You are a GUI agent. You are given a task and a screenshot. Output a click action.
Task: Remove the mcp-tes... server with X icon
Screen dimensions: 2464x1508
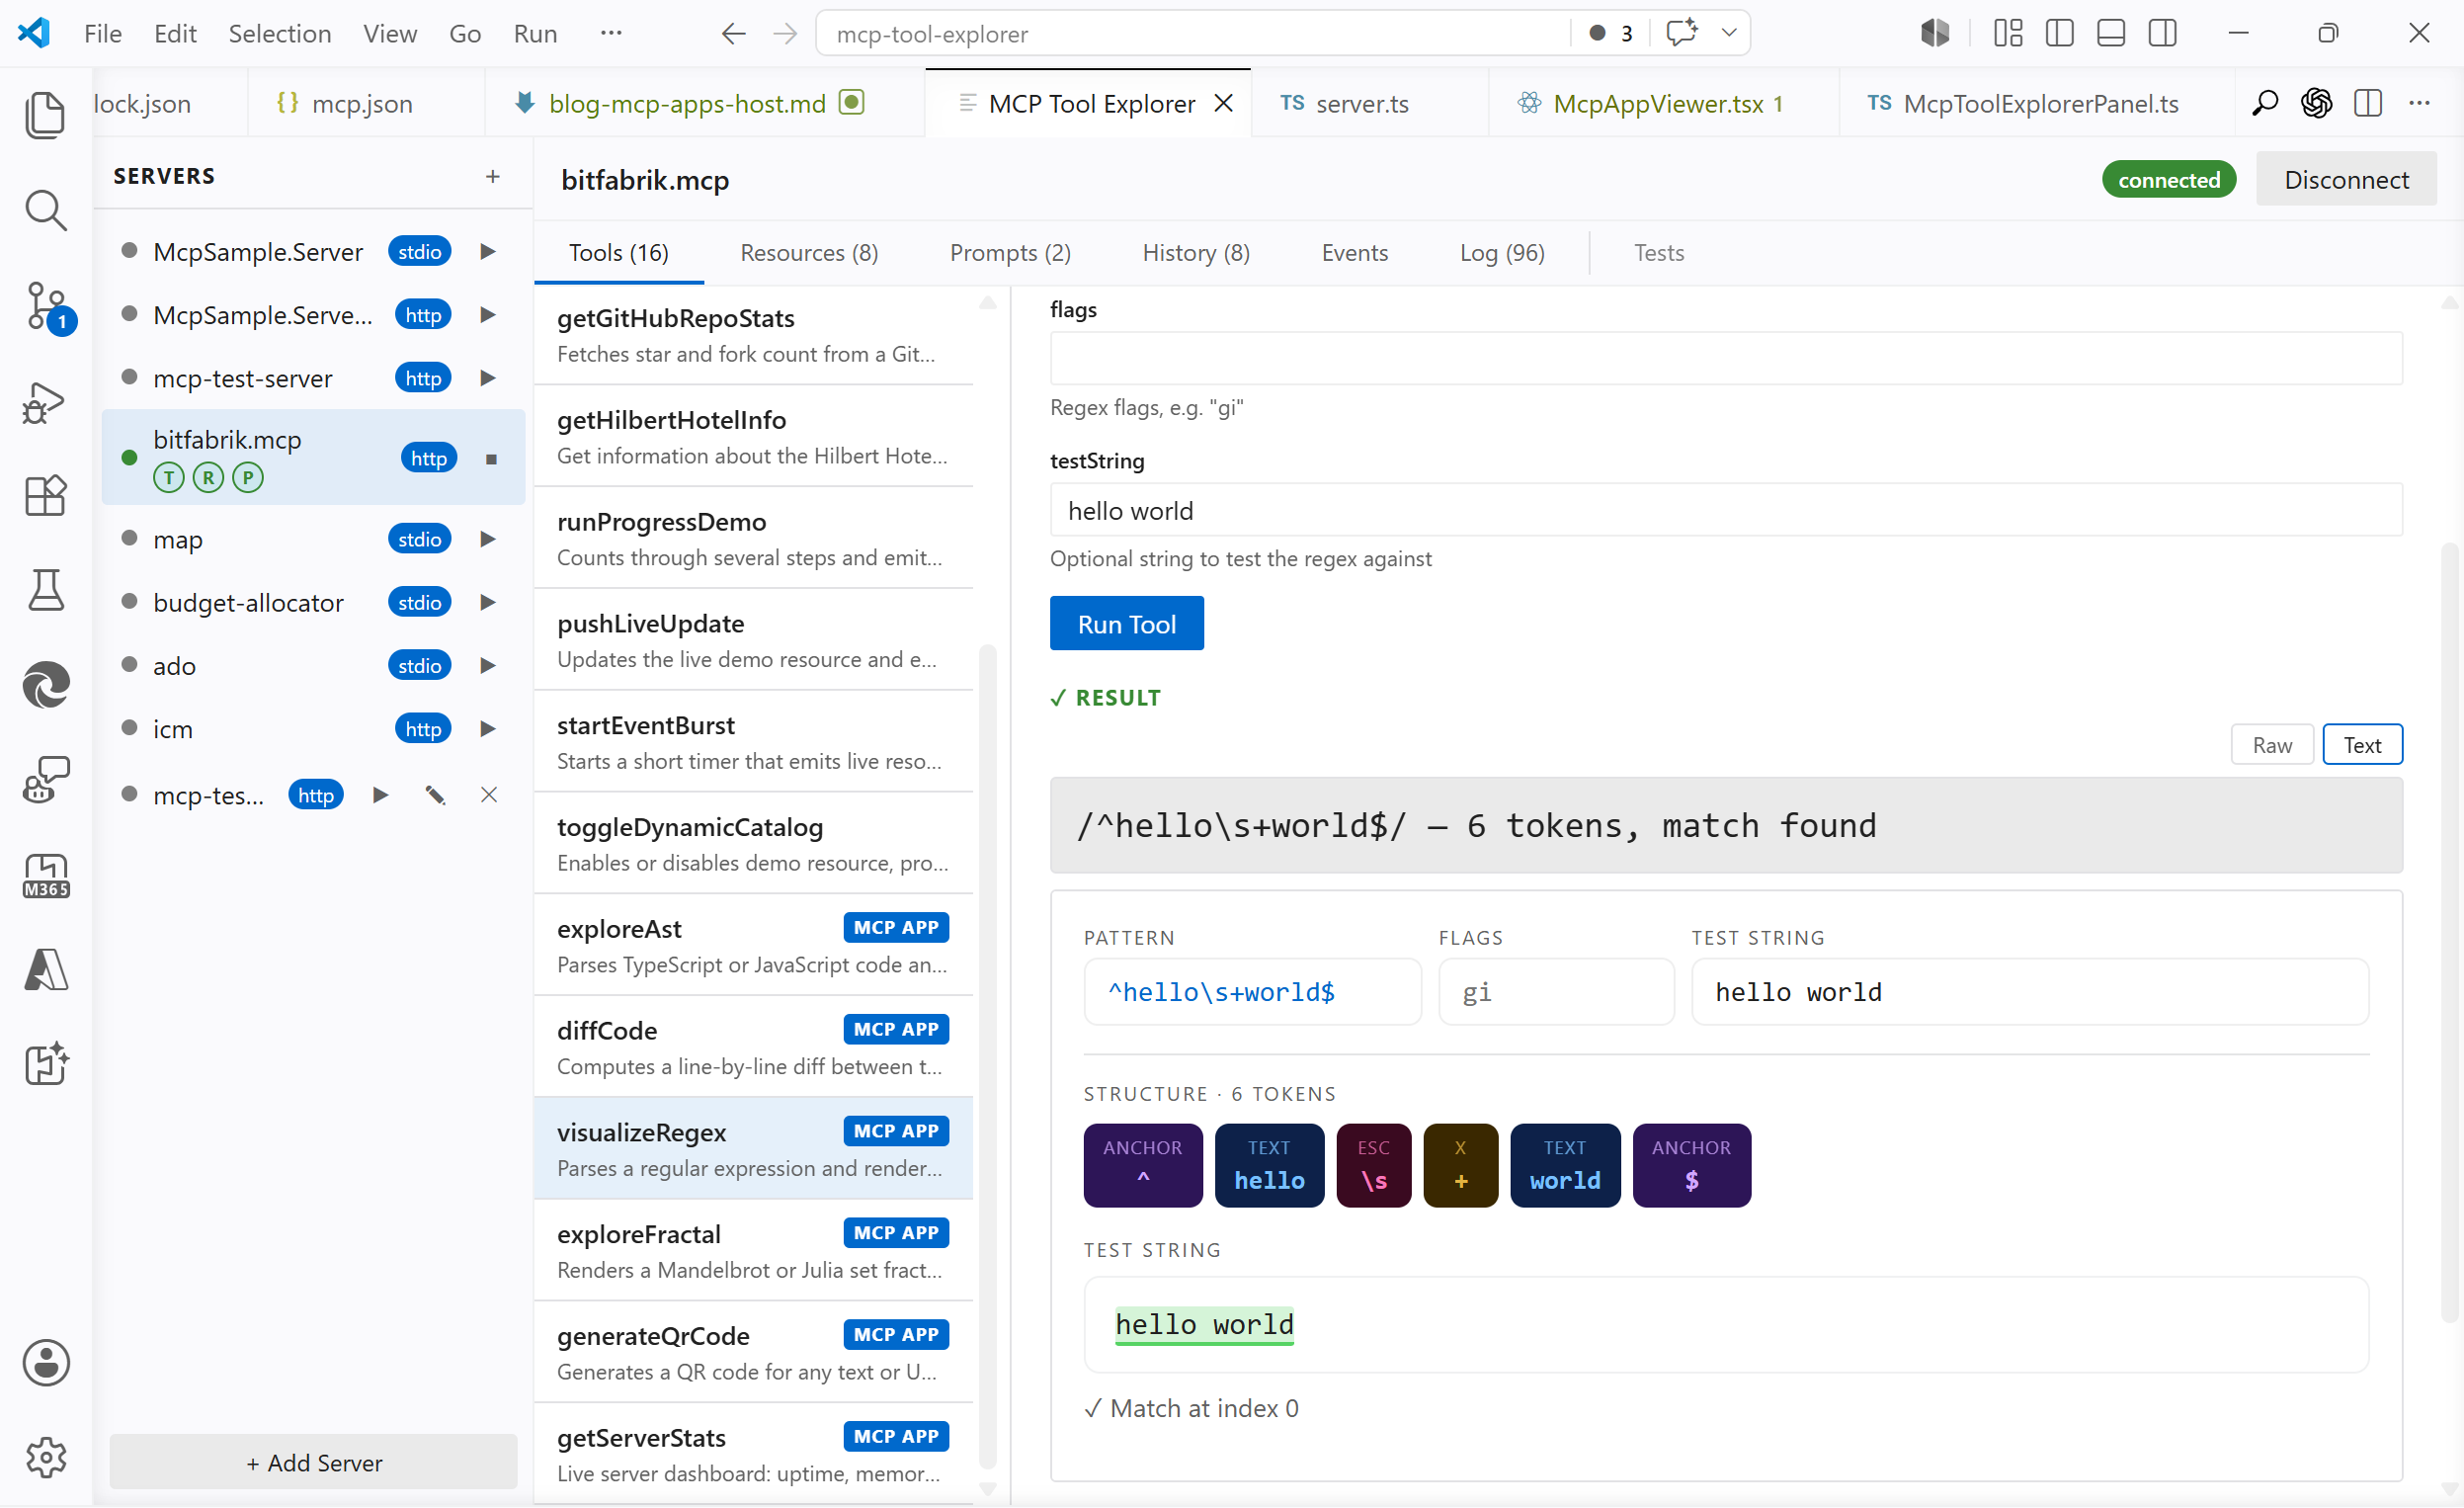click(489, 795)
